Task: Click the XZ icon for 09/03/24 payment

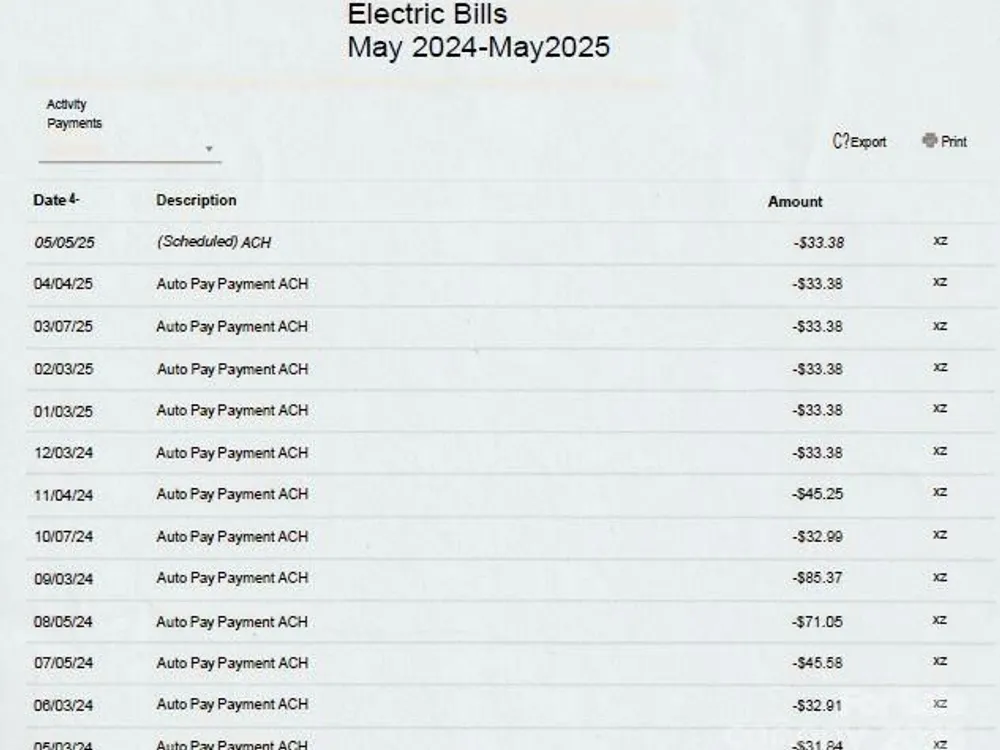Action: click(940, 577)
